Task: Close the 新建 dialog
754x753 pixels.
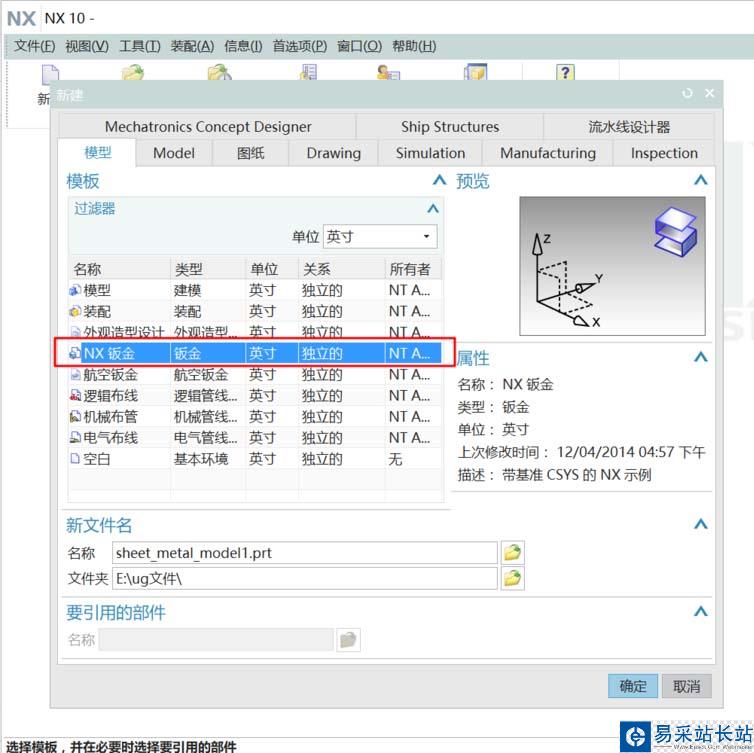Action: point(709,93)
